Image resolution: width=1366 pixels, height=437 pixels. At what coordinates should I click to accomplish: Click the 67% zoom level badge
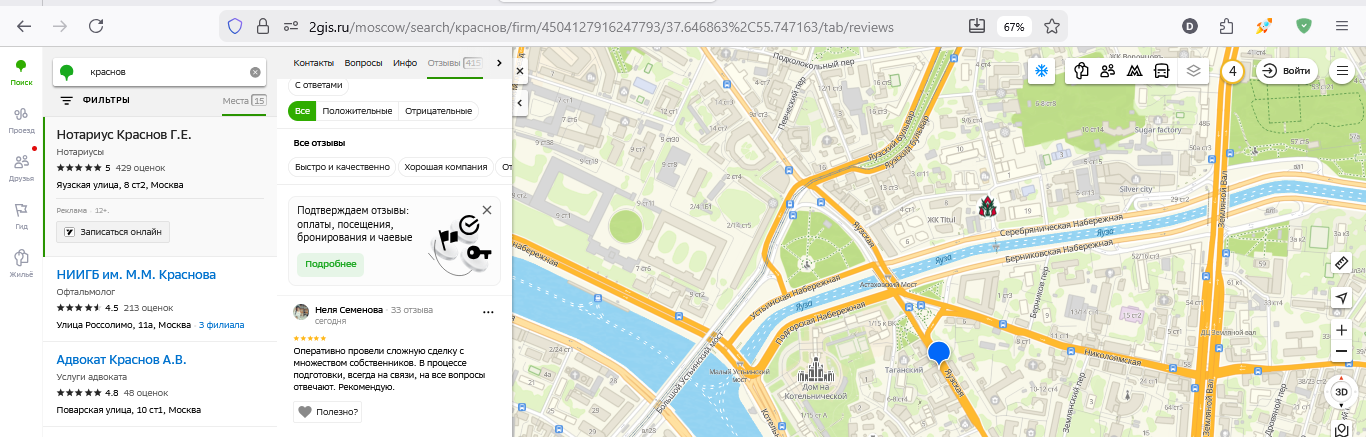1015,26
